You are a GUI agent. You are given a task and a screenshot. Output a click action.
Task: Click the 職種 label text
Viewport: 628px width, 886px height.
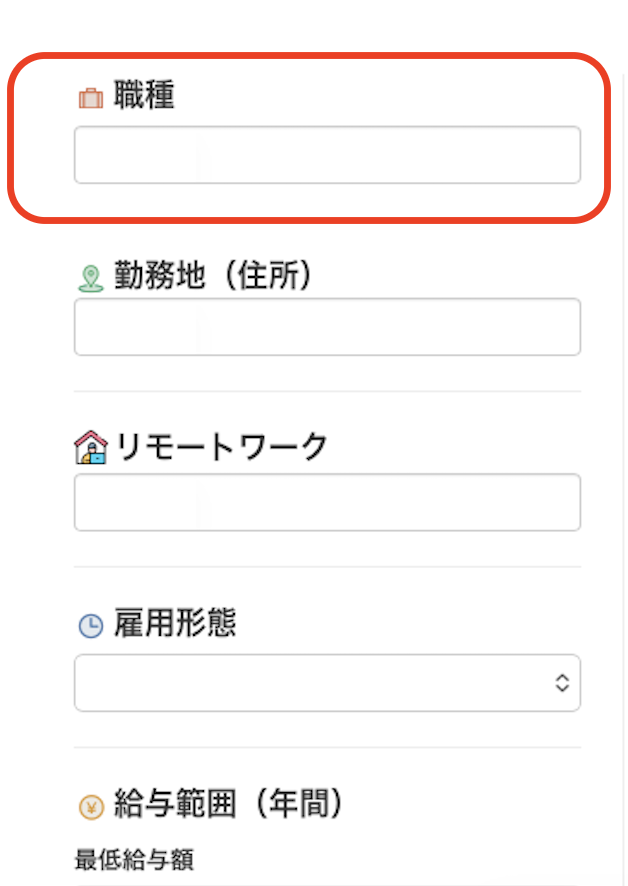144,96
